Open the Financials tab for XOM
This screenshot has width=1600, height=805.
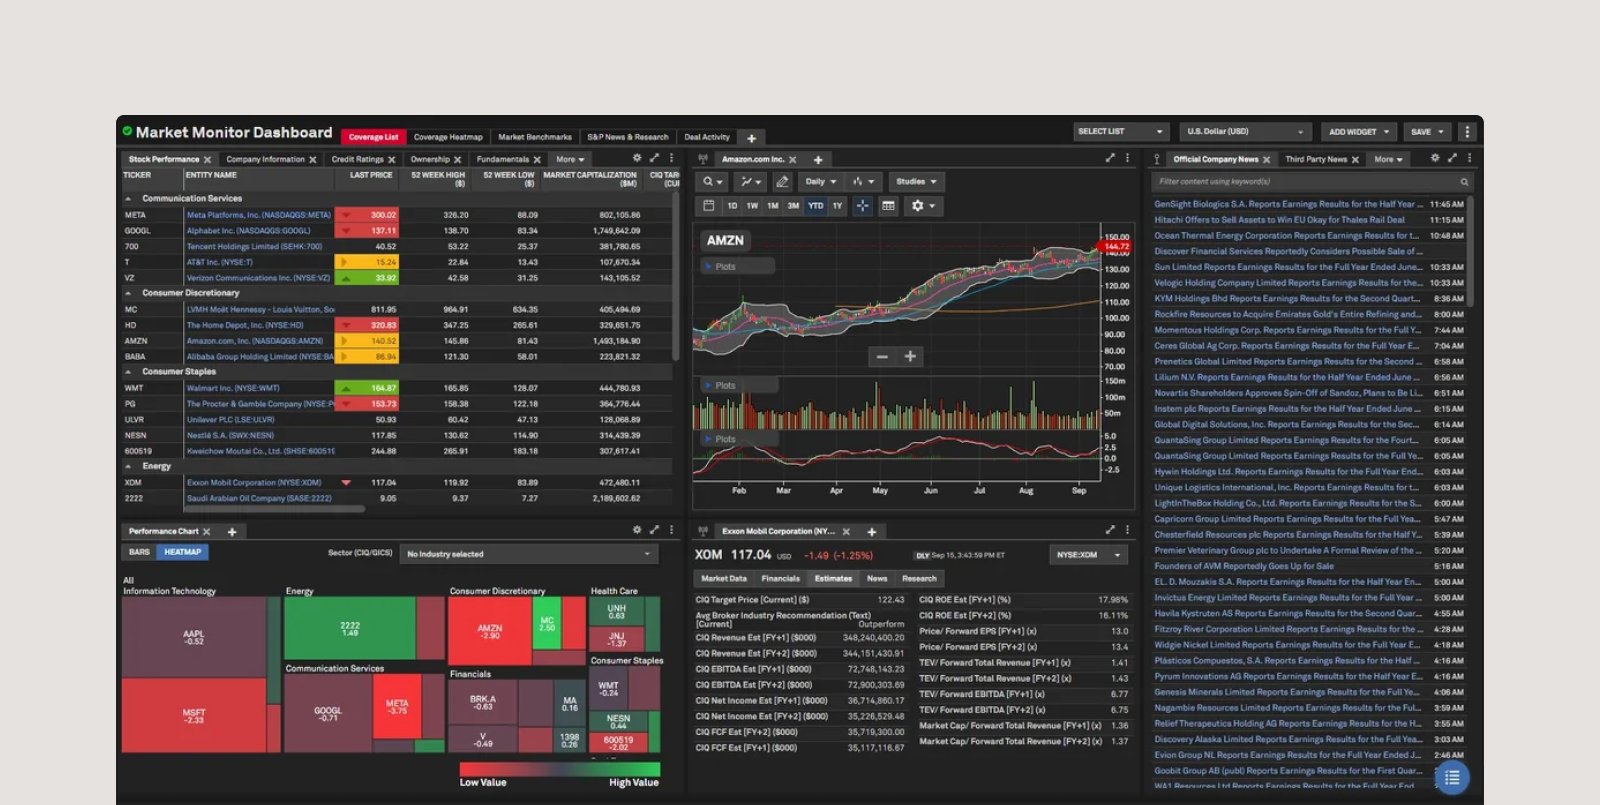(x=780, y=579)
